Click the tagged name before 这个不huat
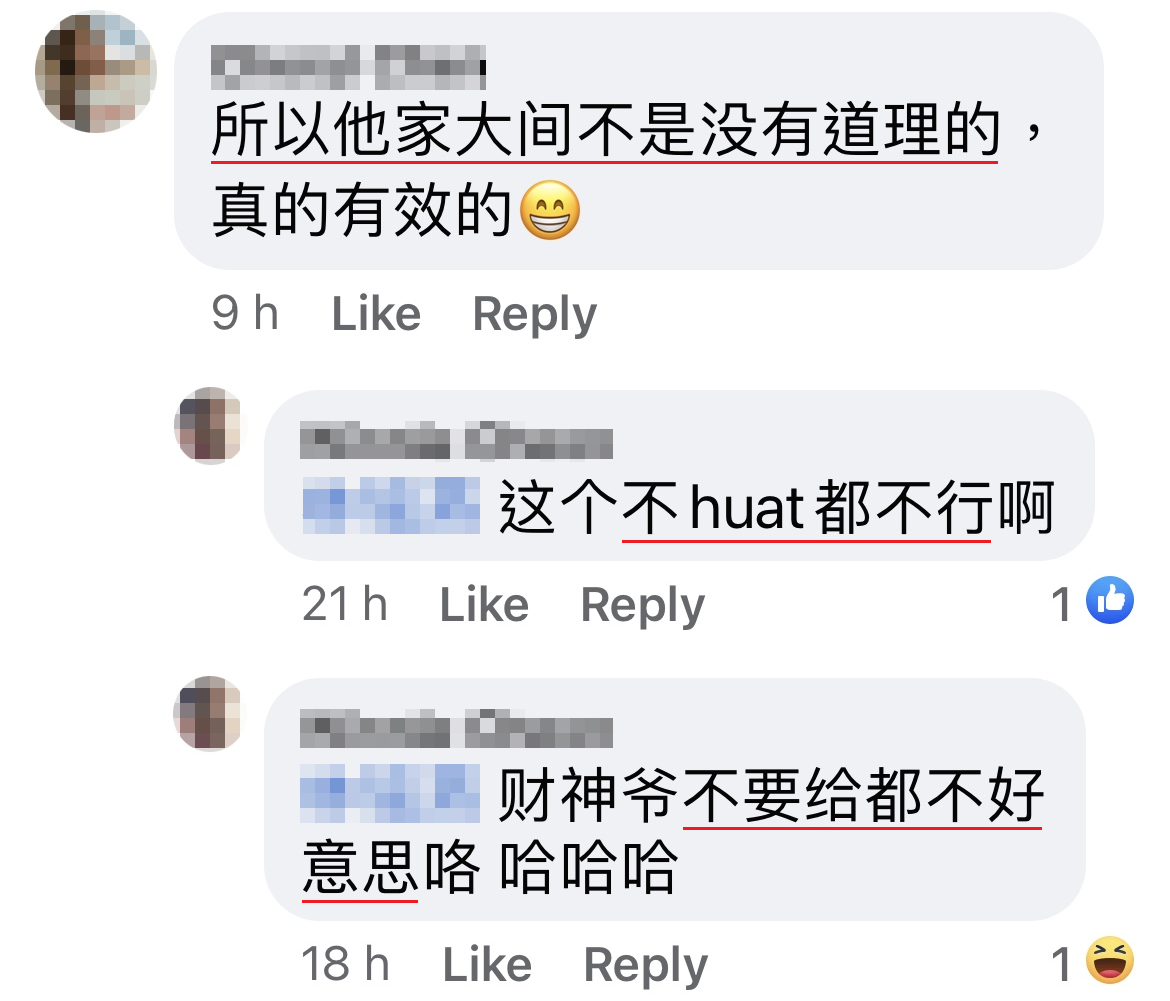The image size is (1170, 1001). pyautogui.click(x=391, y=506)
